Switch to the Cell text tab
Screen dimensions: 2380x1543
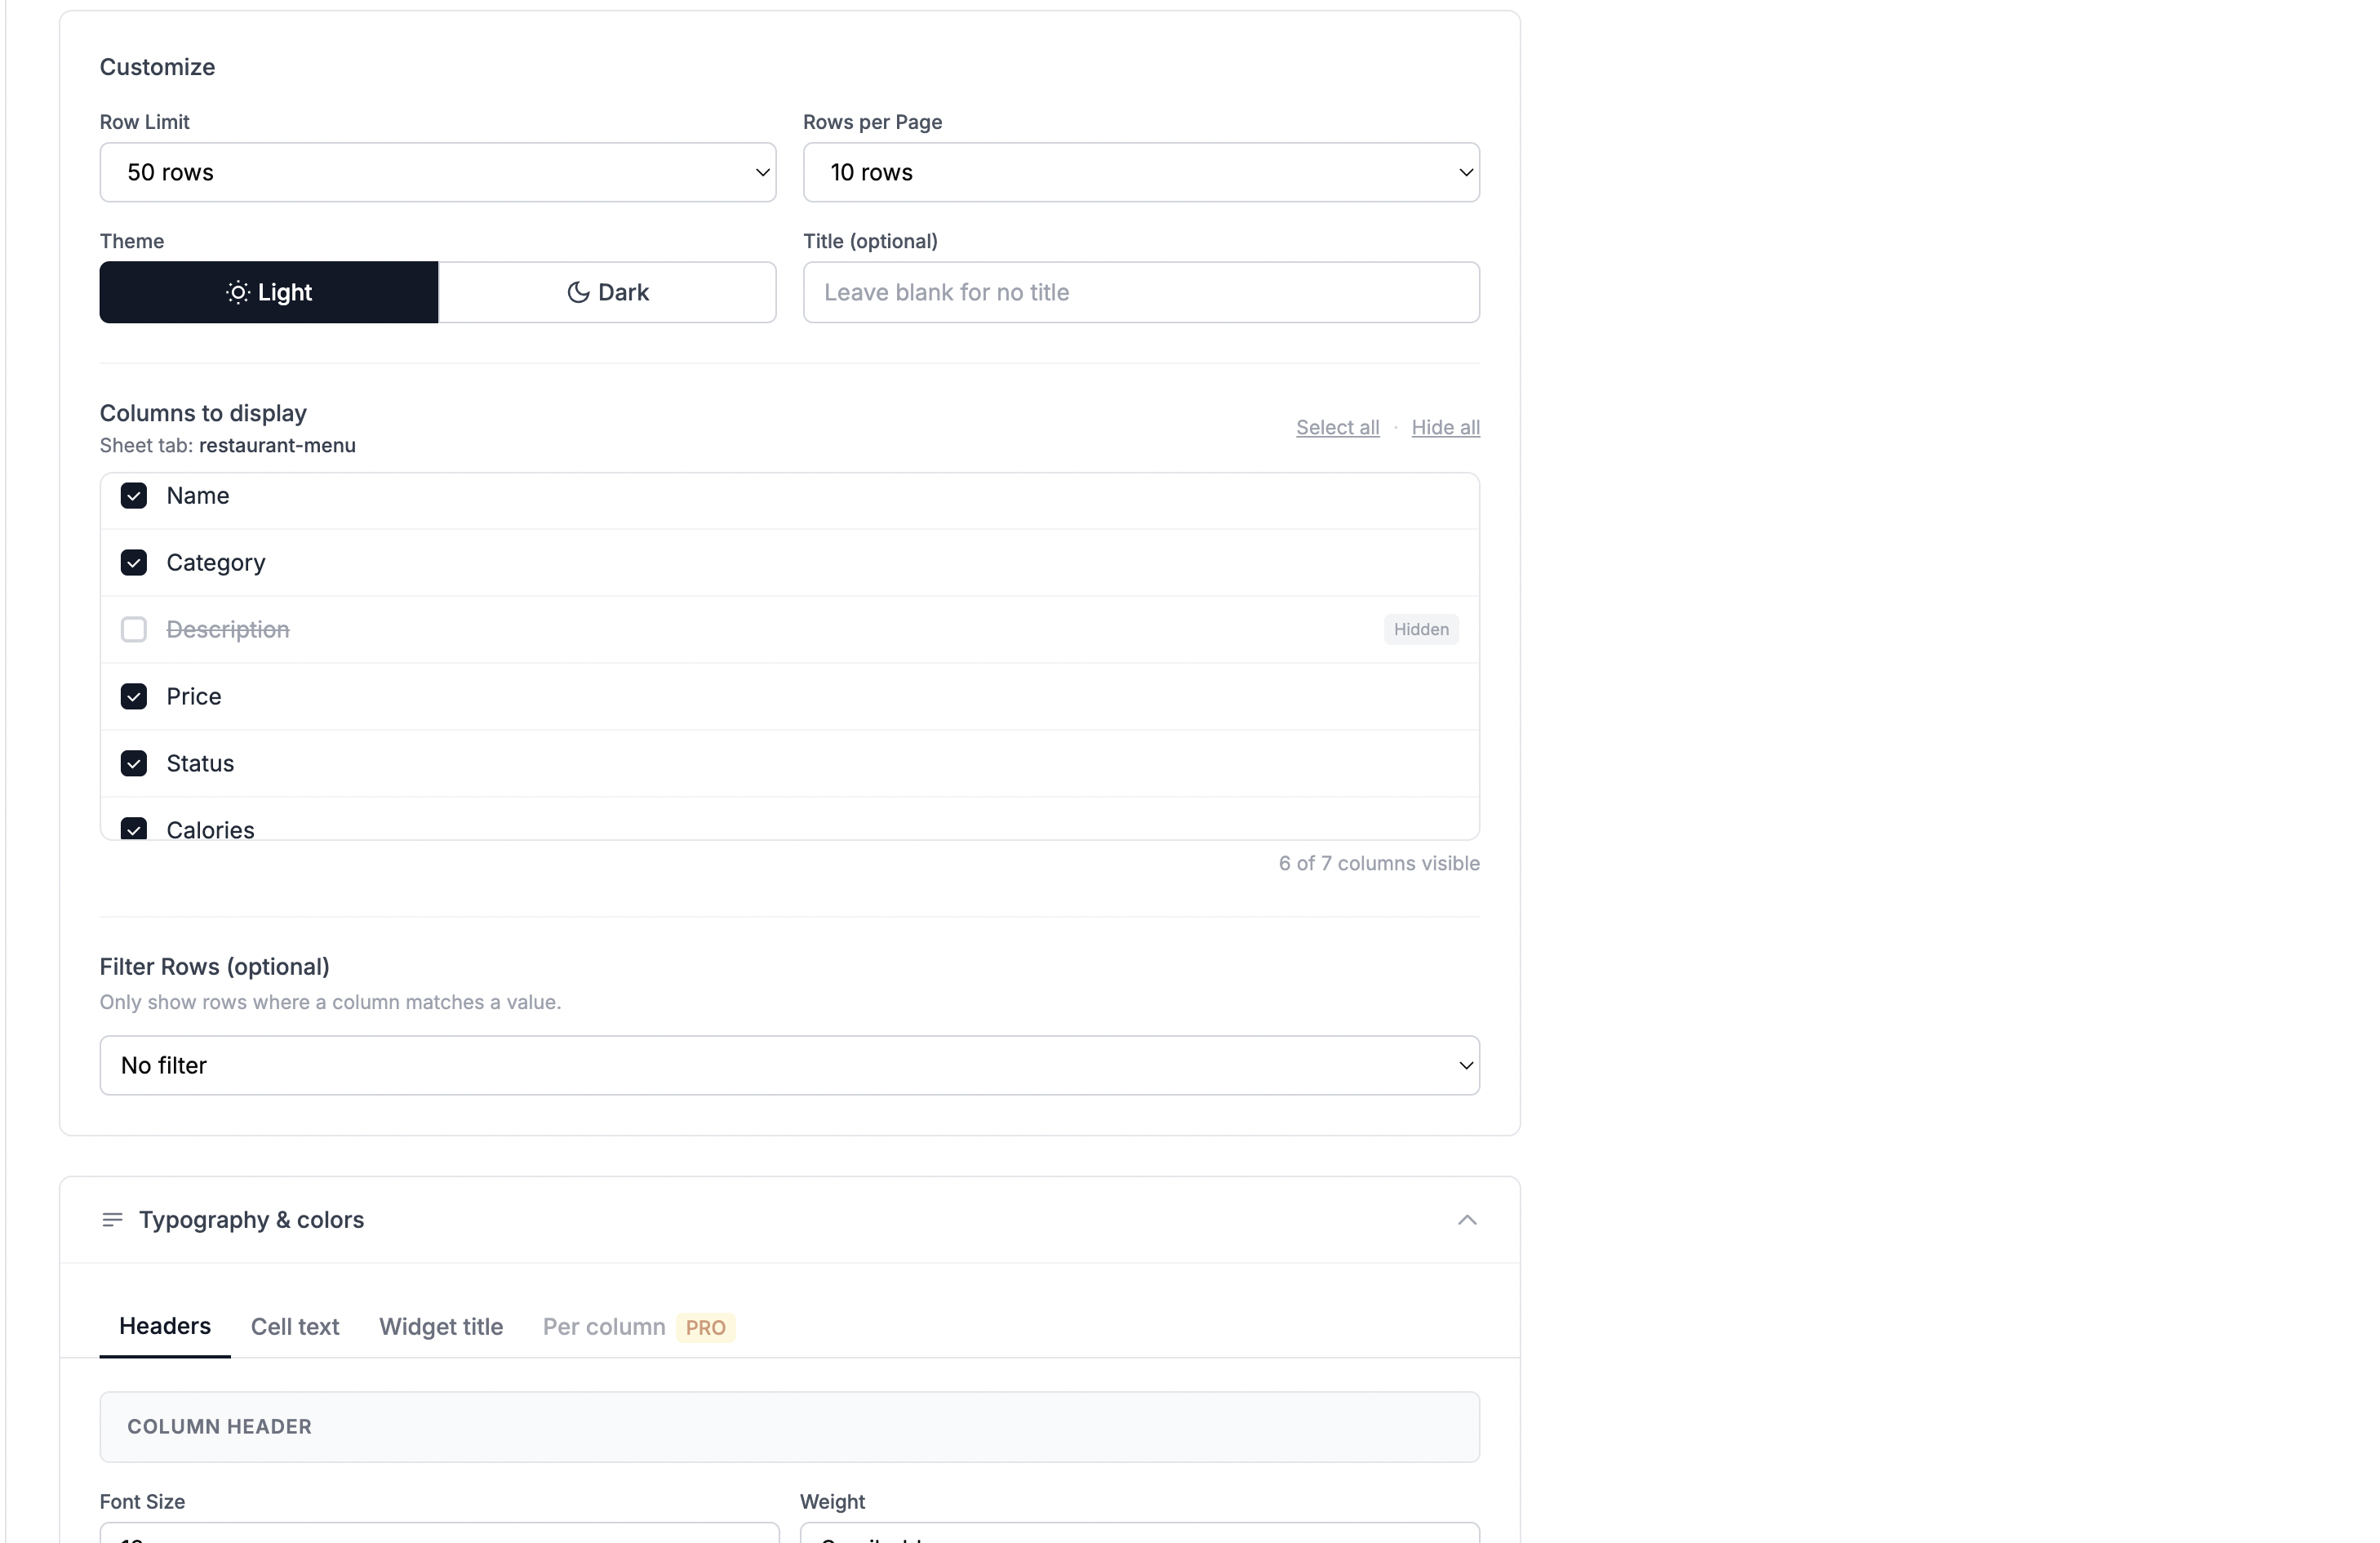[295, 1327]
